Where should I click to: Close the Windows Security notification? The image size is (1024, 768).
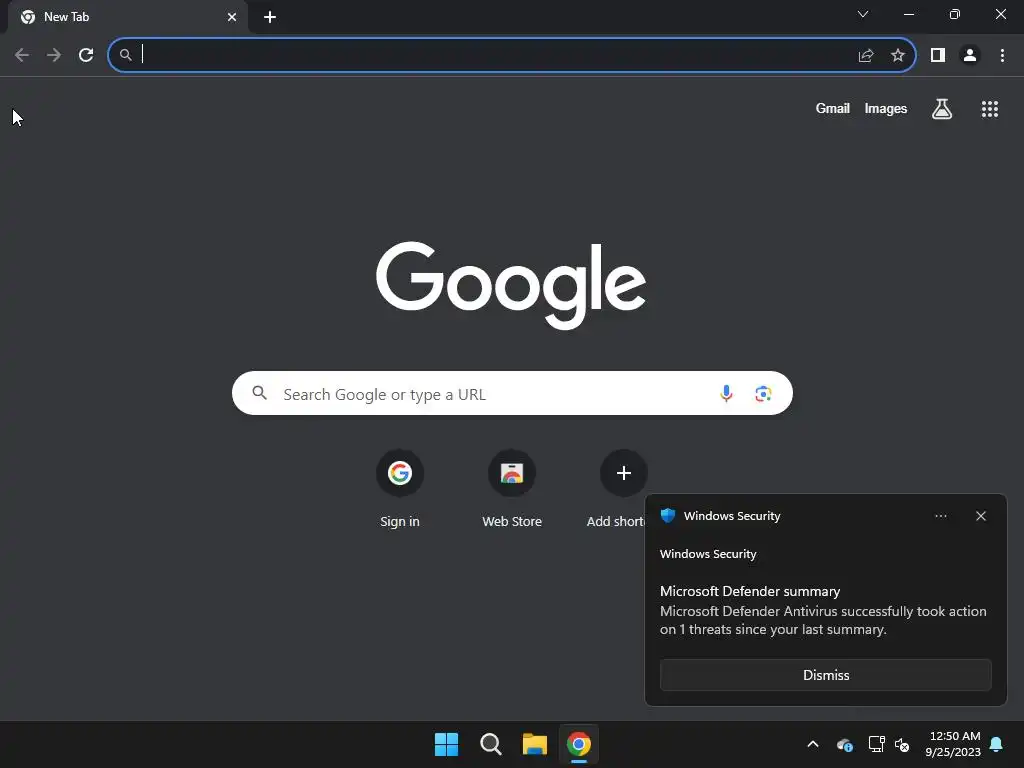(x=981, y=516)
